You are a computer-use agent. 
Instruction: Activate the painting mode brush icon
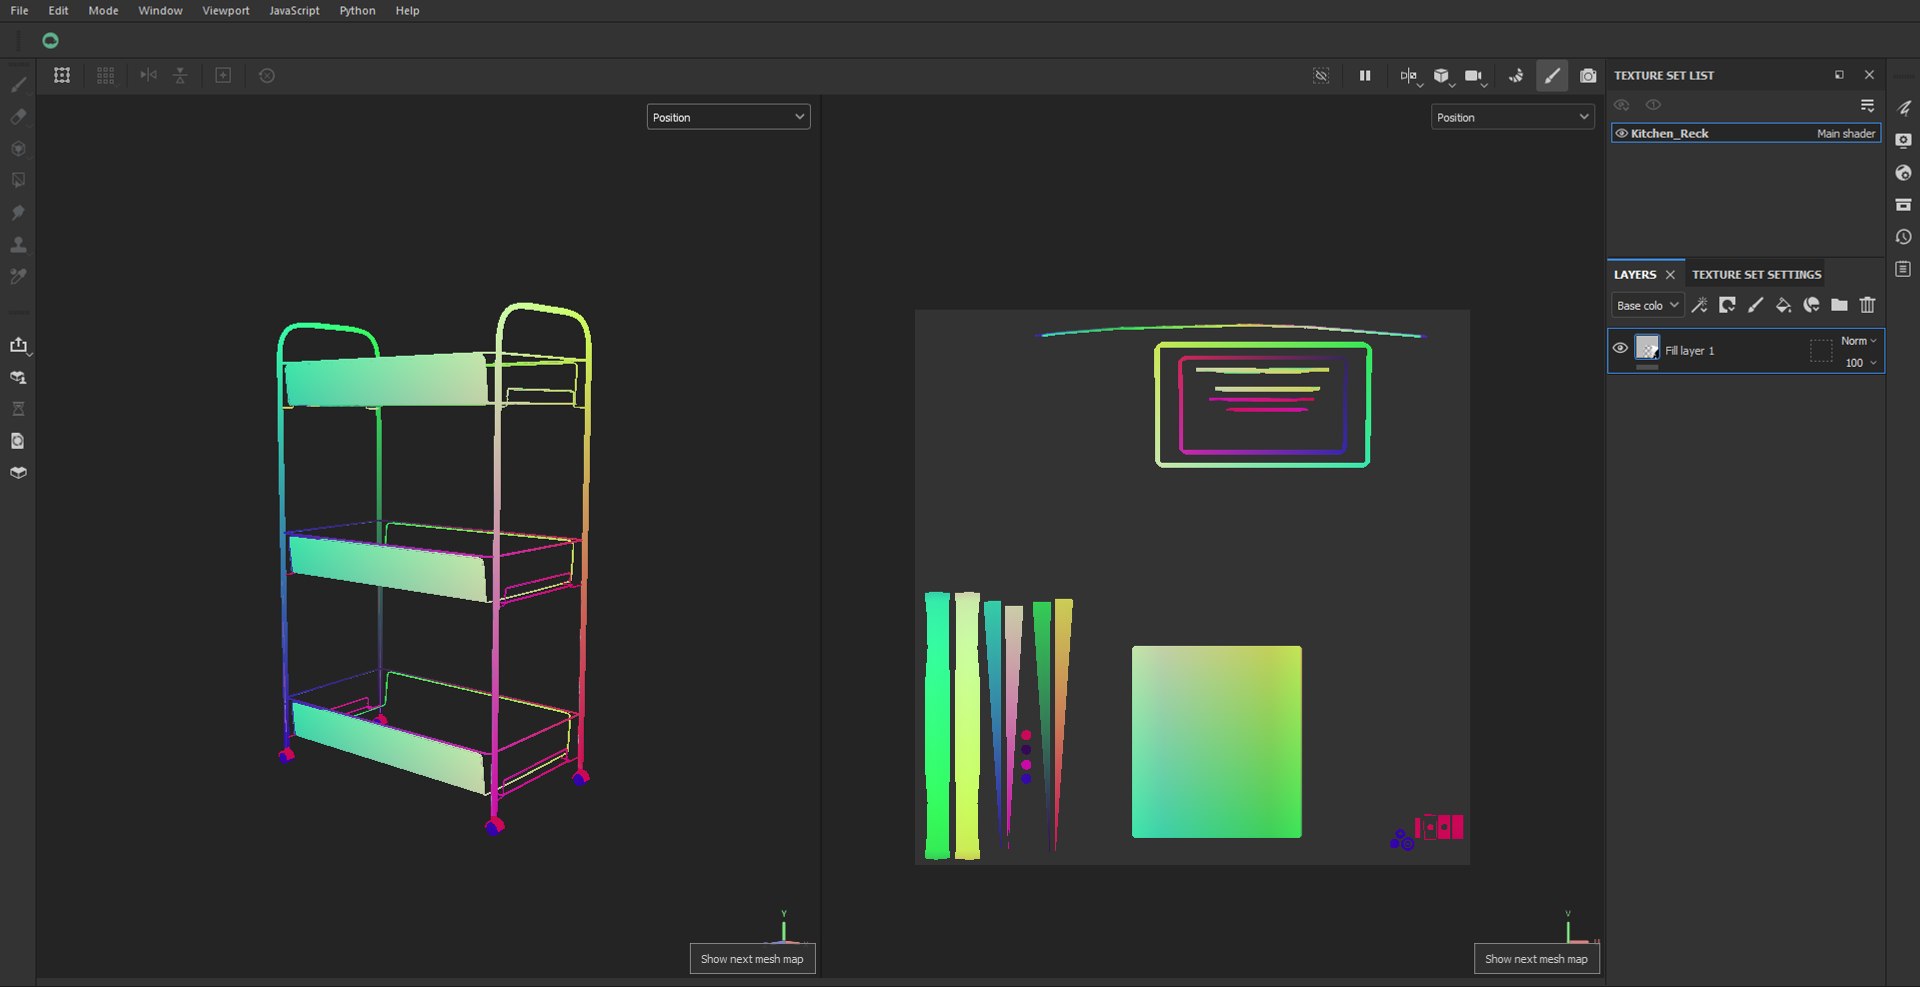tap(1552, 75)
